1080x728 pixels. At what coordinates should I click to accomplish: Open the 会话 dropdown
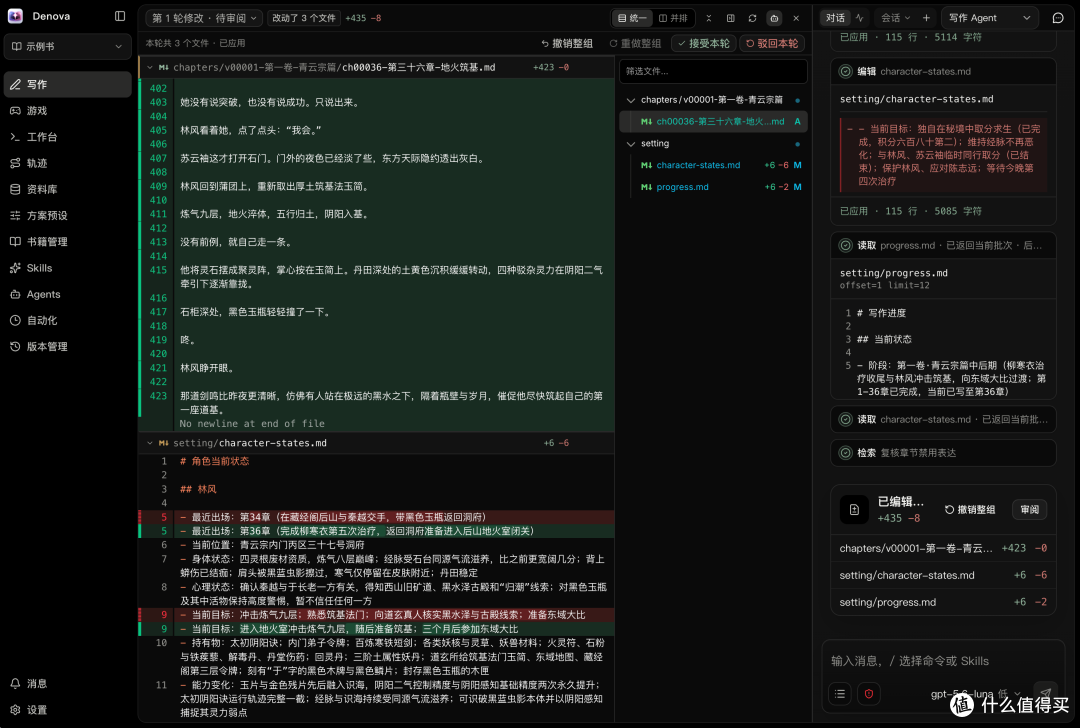click(895, 18)
